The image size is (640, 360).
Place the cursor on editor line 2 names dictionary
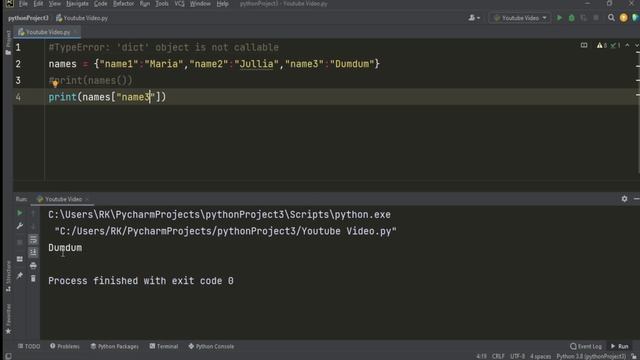pos(214,64)
